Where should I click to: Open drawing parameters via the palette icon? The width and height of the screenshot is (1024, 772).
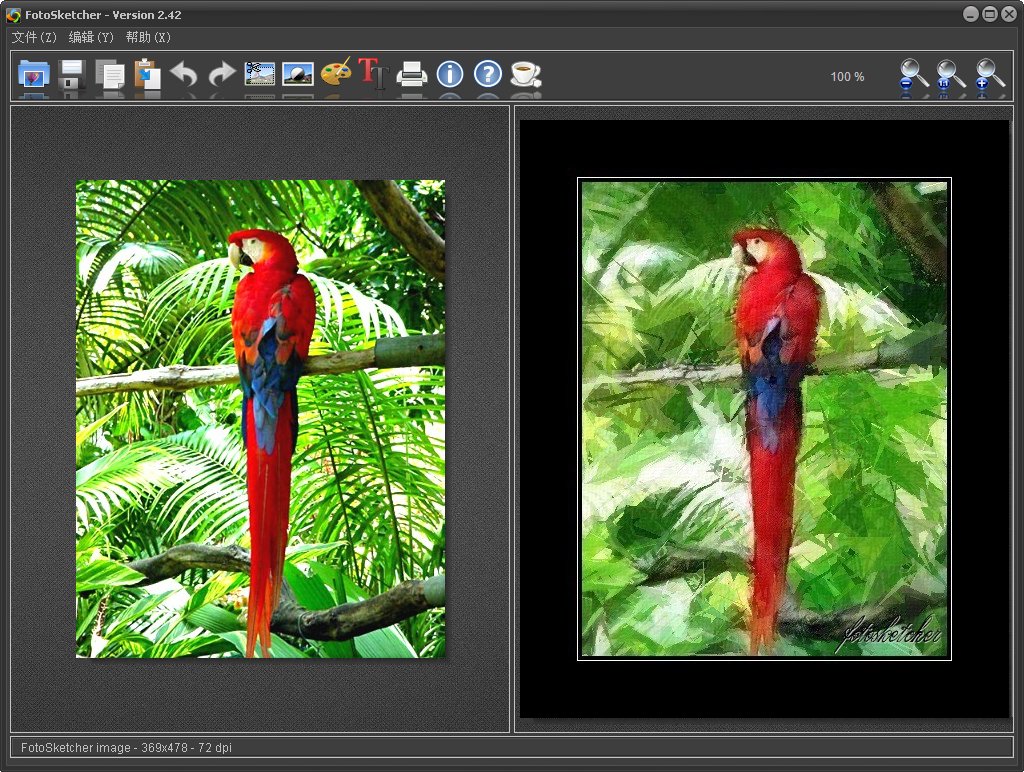point(335,74)
